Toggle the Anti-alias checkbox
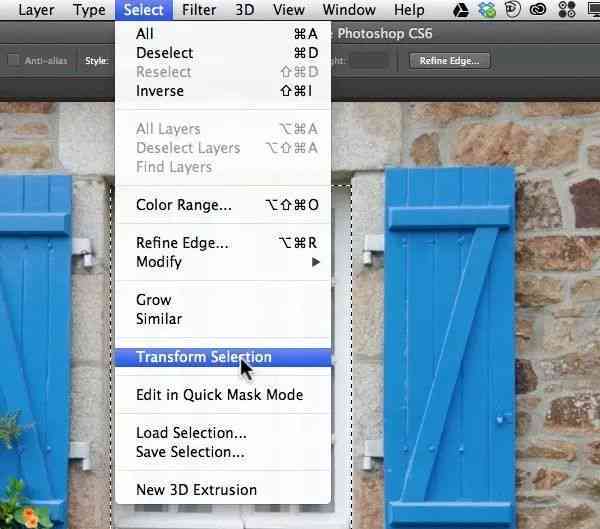The width and height of the screenshot is (600, 529). 13,60
